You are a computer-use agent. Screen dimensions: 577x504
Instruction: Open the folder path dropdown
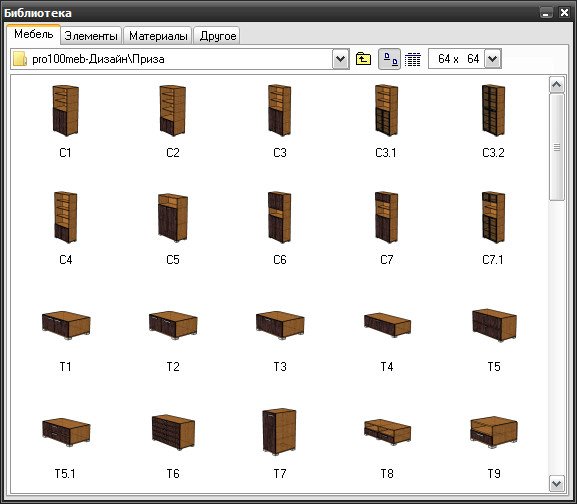[x=340, y=59]
